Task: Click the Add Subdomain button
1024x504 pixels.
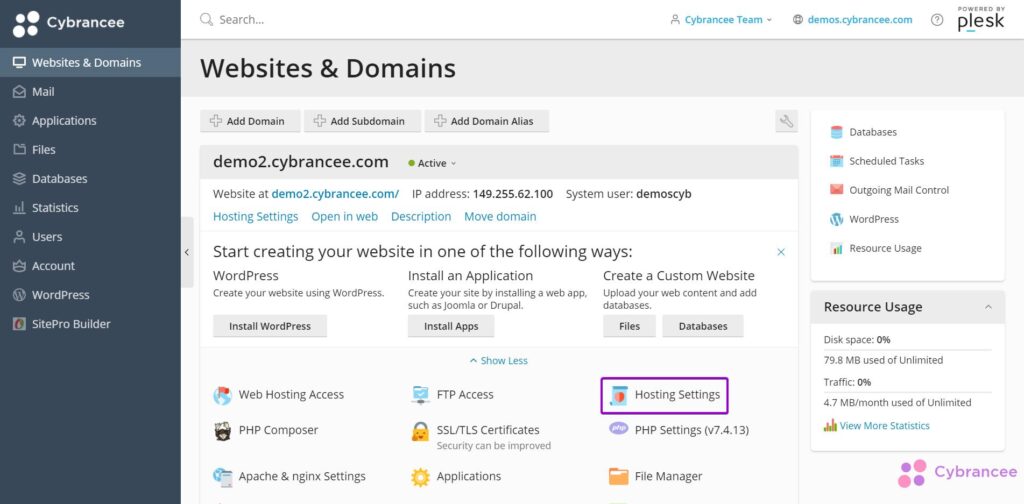Action: [362, 121]
